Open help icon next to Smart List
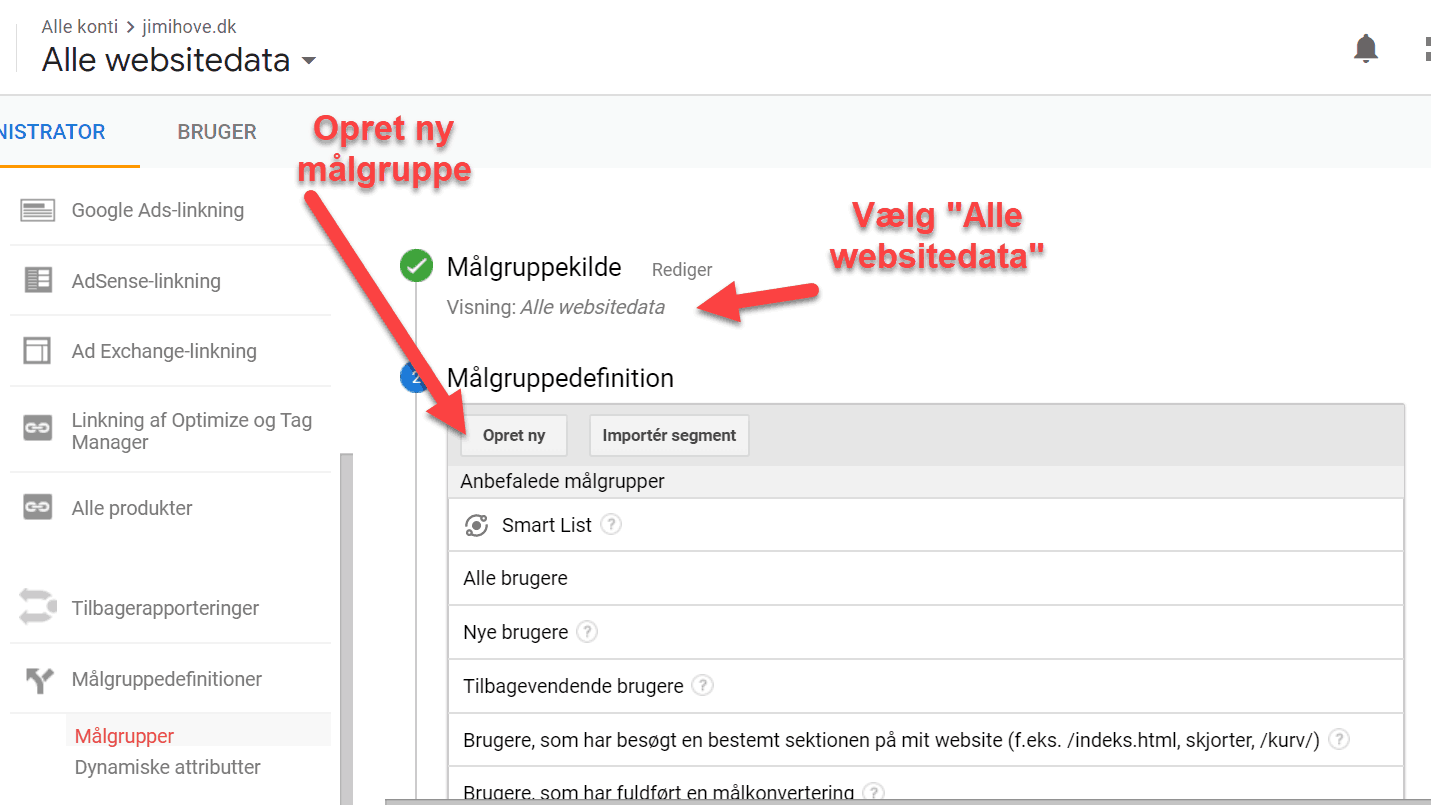 point(611,524)
